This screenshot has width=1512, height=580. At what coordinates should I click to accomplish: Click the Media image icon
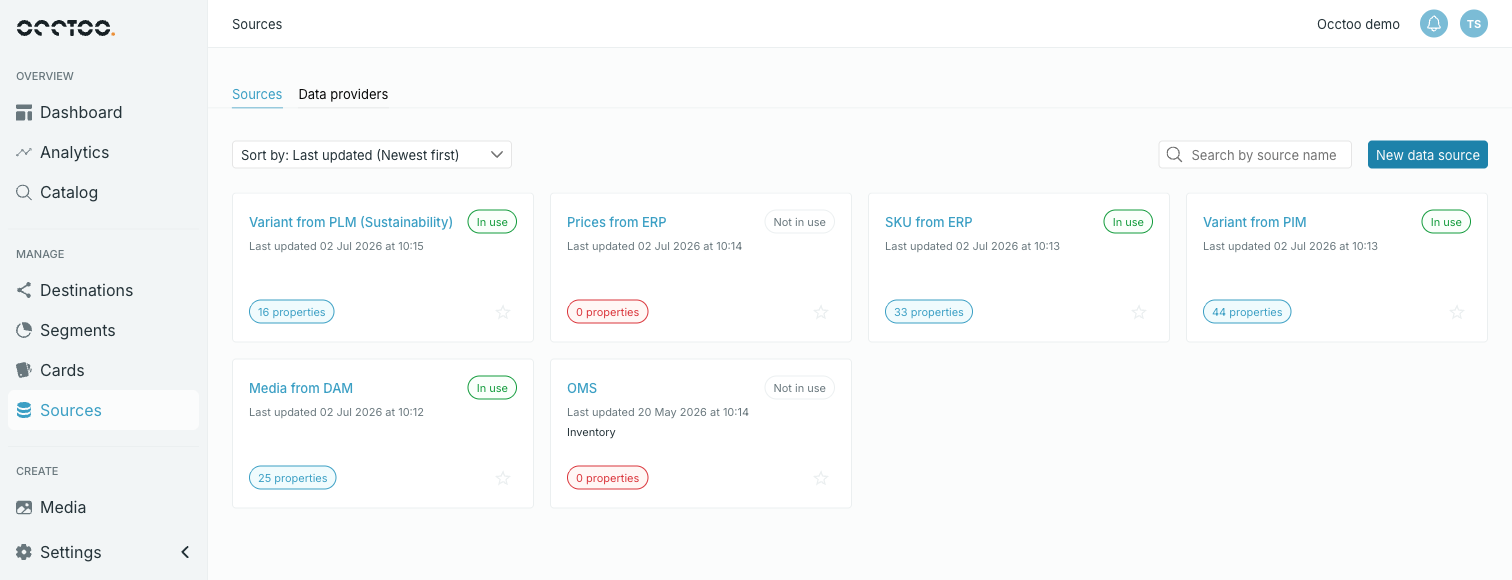tap(24, 507)
